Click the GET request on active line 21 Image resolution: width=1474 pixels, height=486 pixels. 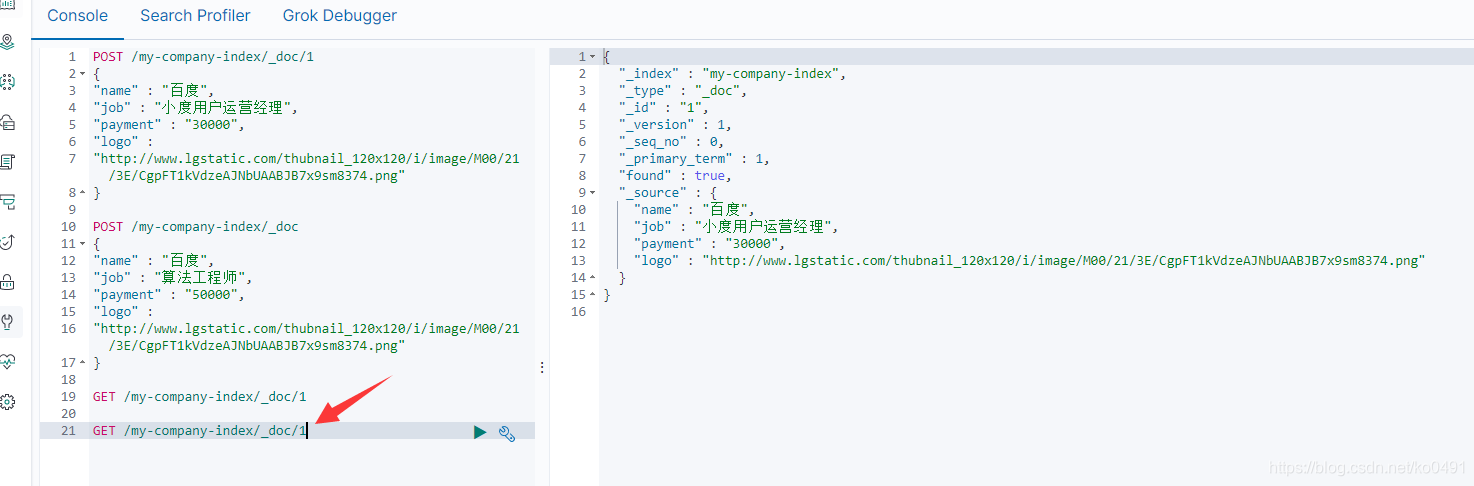coord(199,431)
